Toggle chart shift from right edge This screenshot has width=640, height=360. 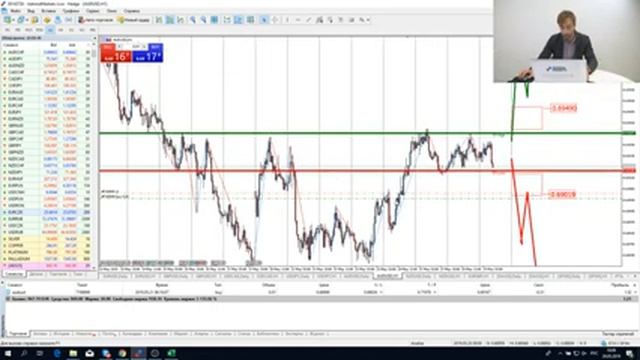[238, 20]
